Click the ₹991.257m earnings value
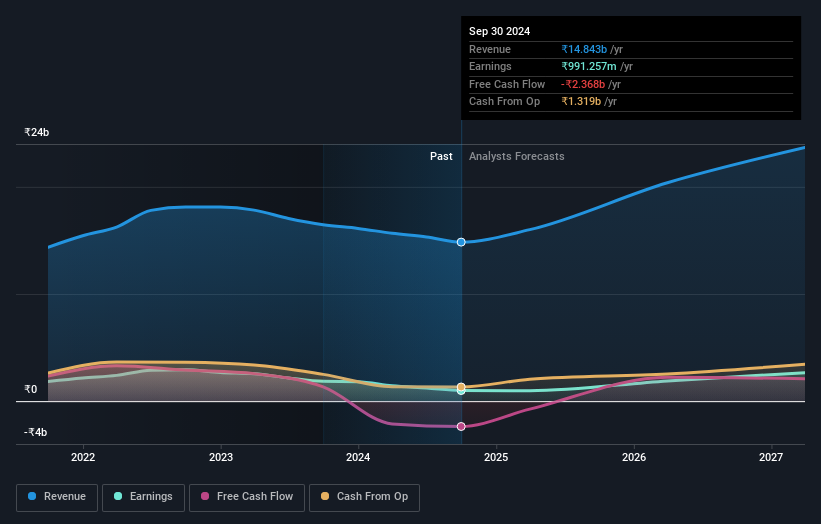Image resolution: width=821 pixels, height=524 pixels. [x=589, y=66]
